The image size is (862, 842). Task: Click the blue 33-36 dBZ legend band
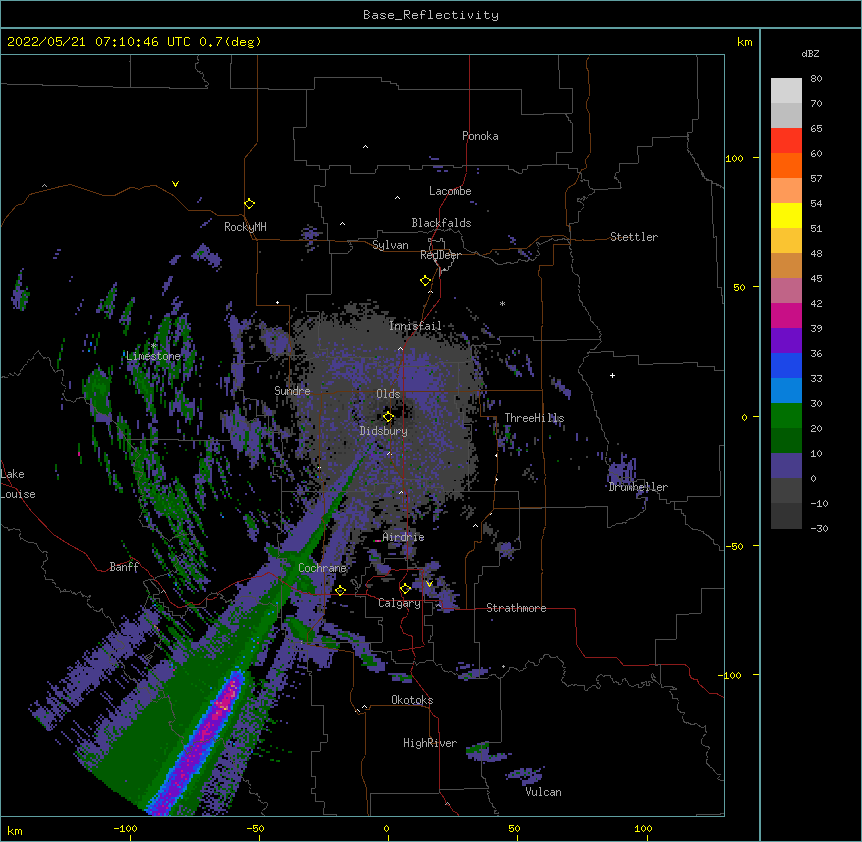click(786, 365)
